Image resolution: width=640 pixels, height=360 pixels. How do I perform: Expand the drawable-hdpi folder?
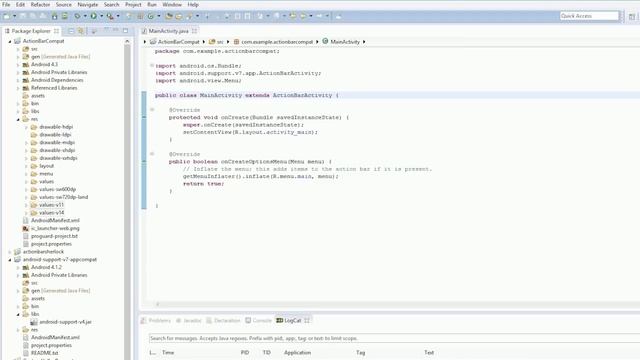27,127
